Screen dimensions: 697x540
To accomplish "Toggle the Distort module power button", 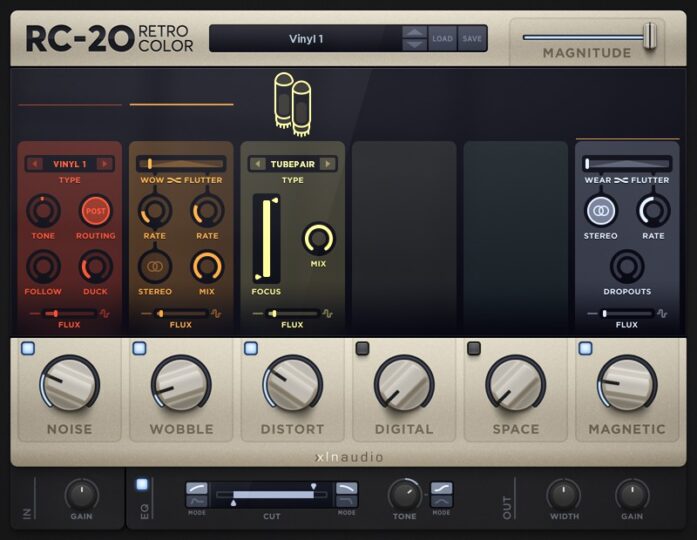I will tap(251, 348).
